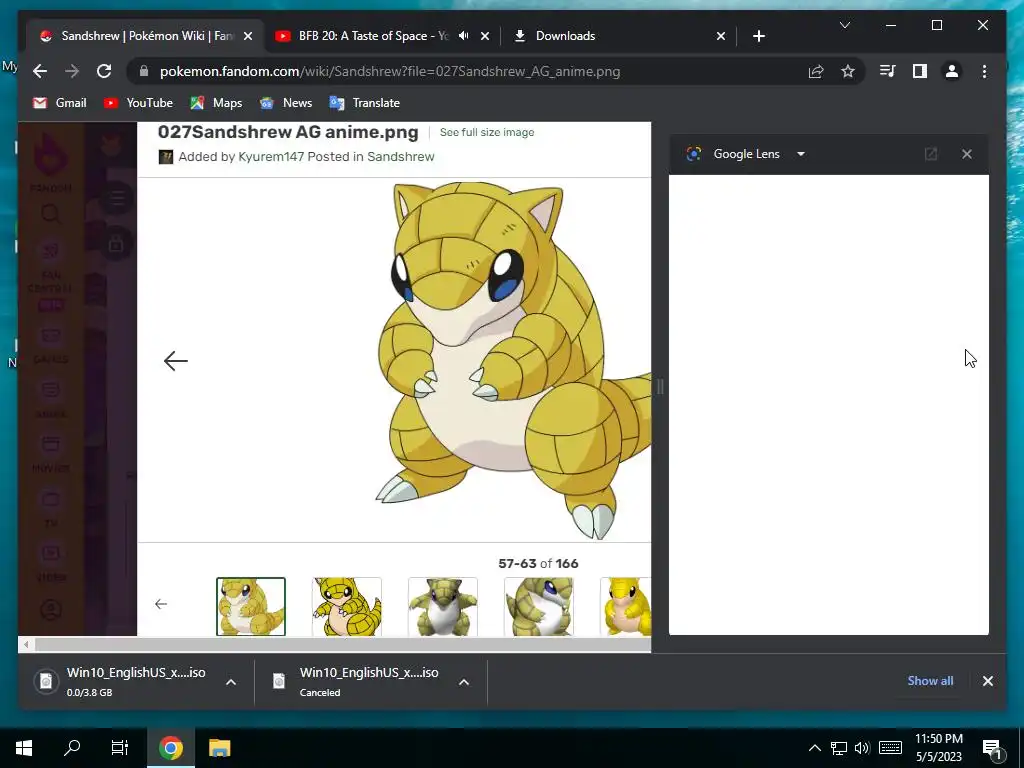The height and width of the screenshot is (768, 1024).
Task: Select the third gray 3D Sandshrew thumbnail
Action: pyautogui.click(x=443, y=606)
